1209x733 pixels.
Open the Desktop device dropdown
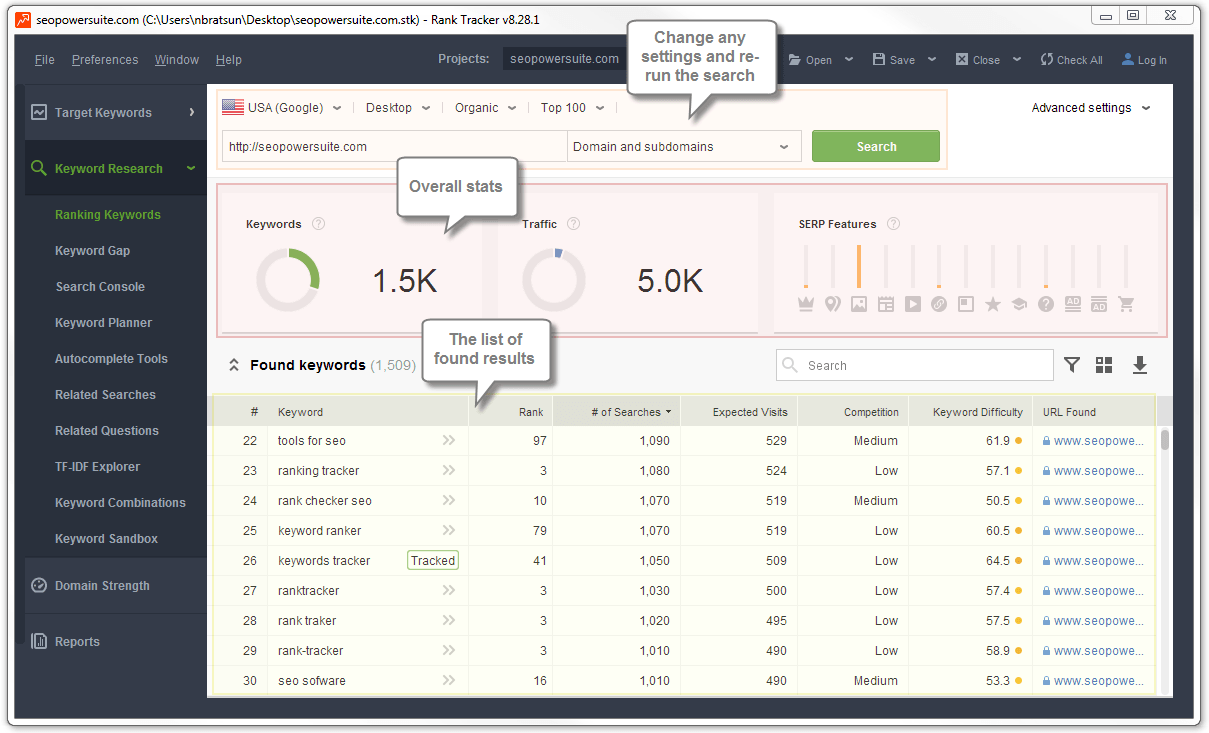(398, 108)
